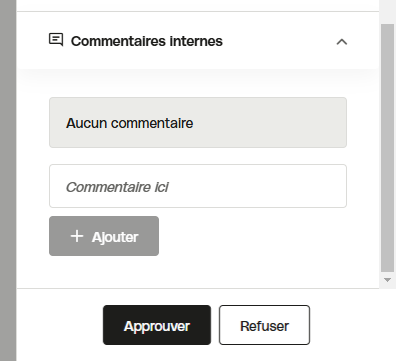The width and height of the screenshot is (396, 361).
Task: Collapse the Commentaires internes section with chevron
Action: (342, 42)
